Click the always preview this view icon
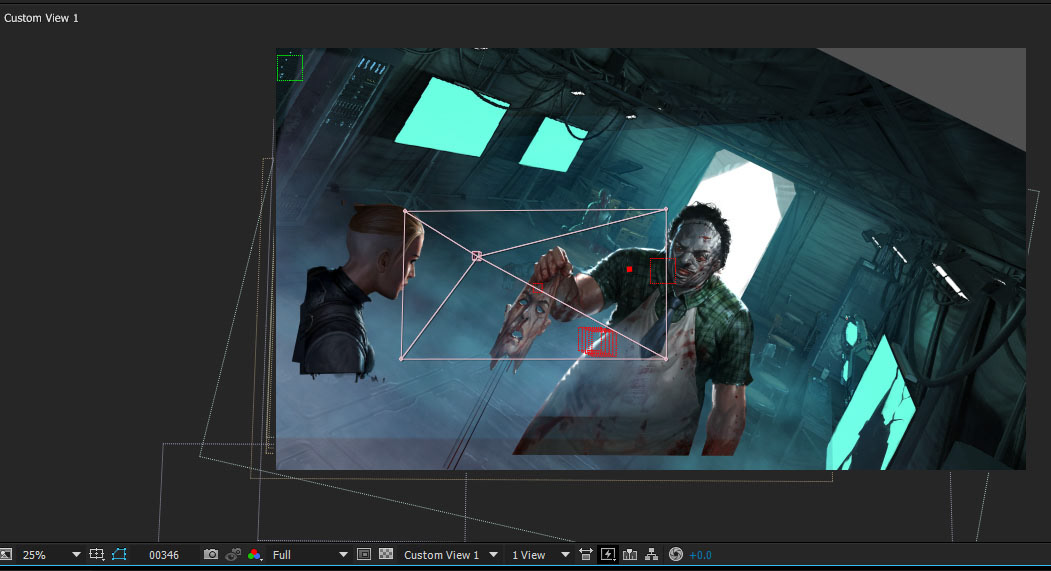 (5, 554)
